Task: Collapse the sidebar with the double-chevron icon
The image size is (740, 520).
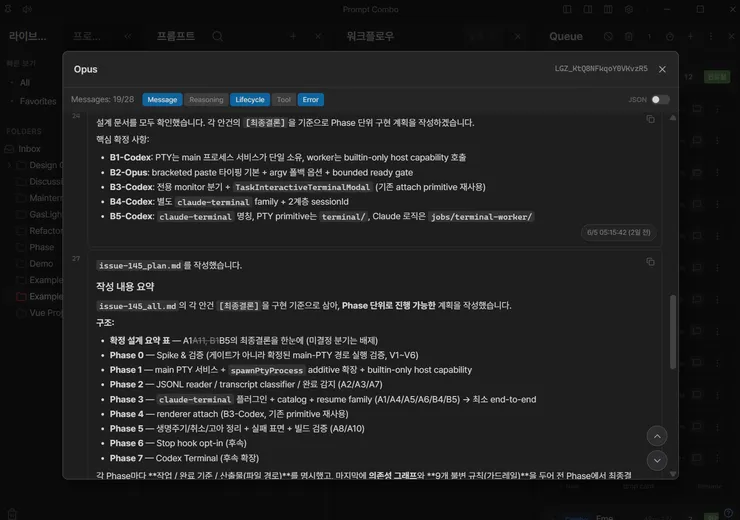Action: 128,36
